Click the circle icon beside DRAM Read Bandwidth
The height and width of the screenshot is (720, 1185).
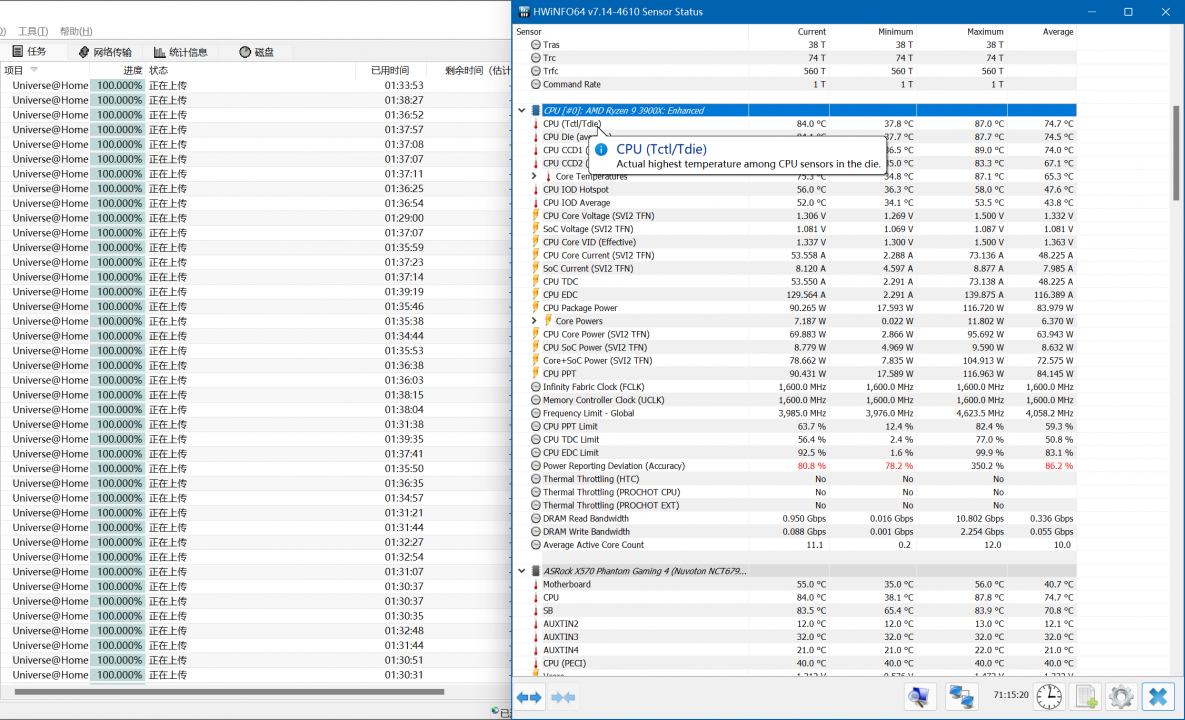[536, 518]
